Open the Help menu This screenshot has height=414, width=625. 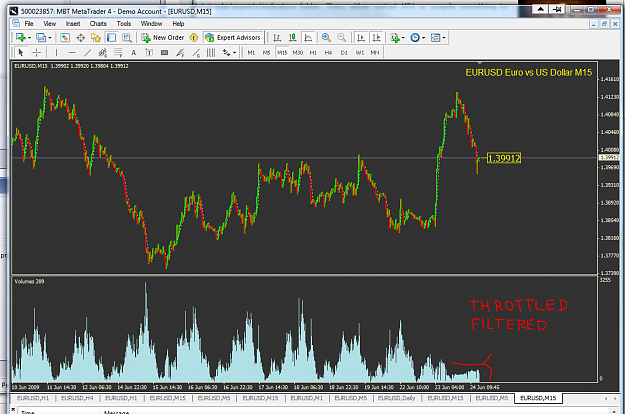178,24
